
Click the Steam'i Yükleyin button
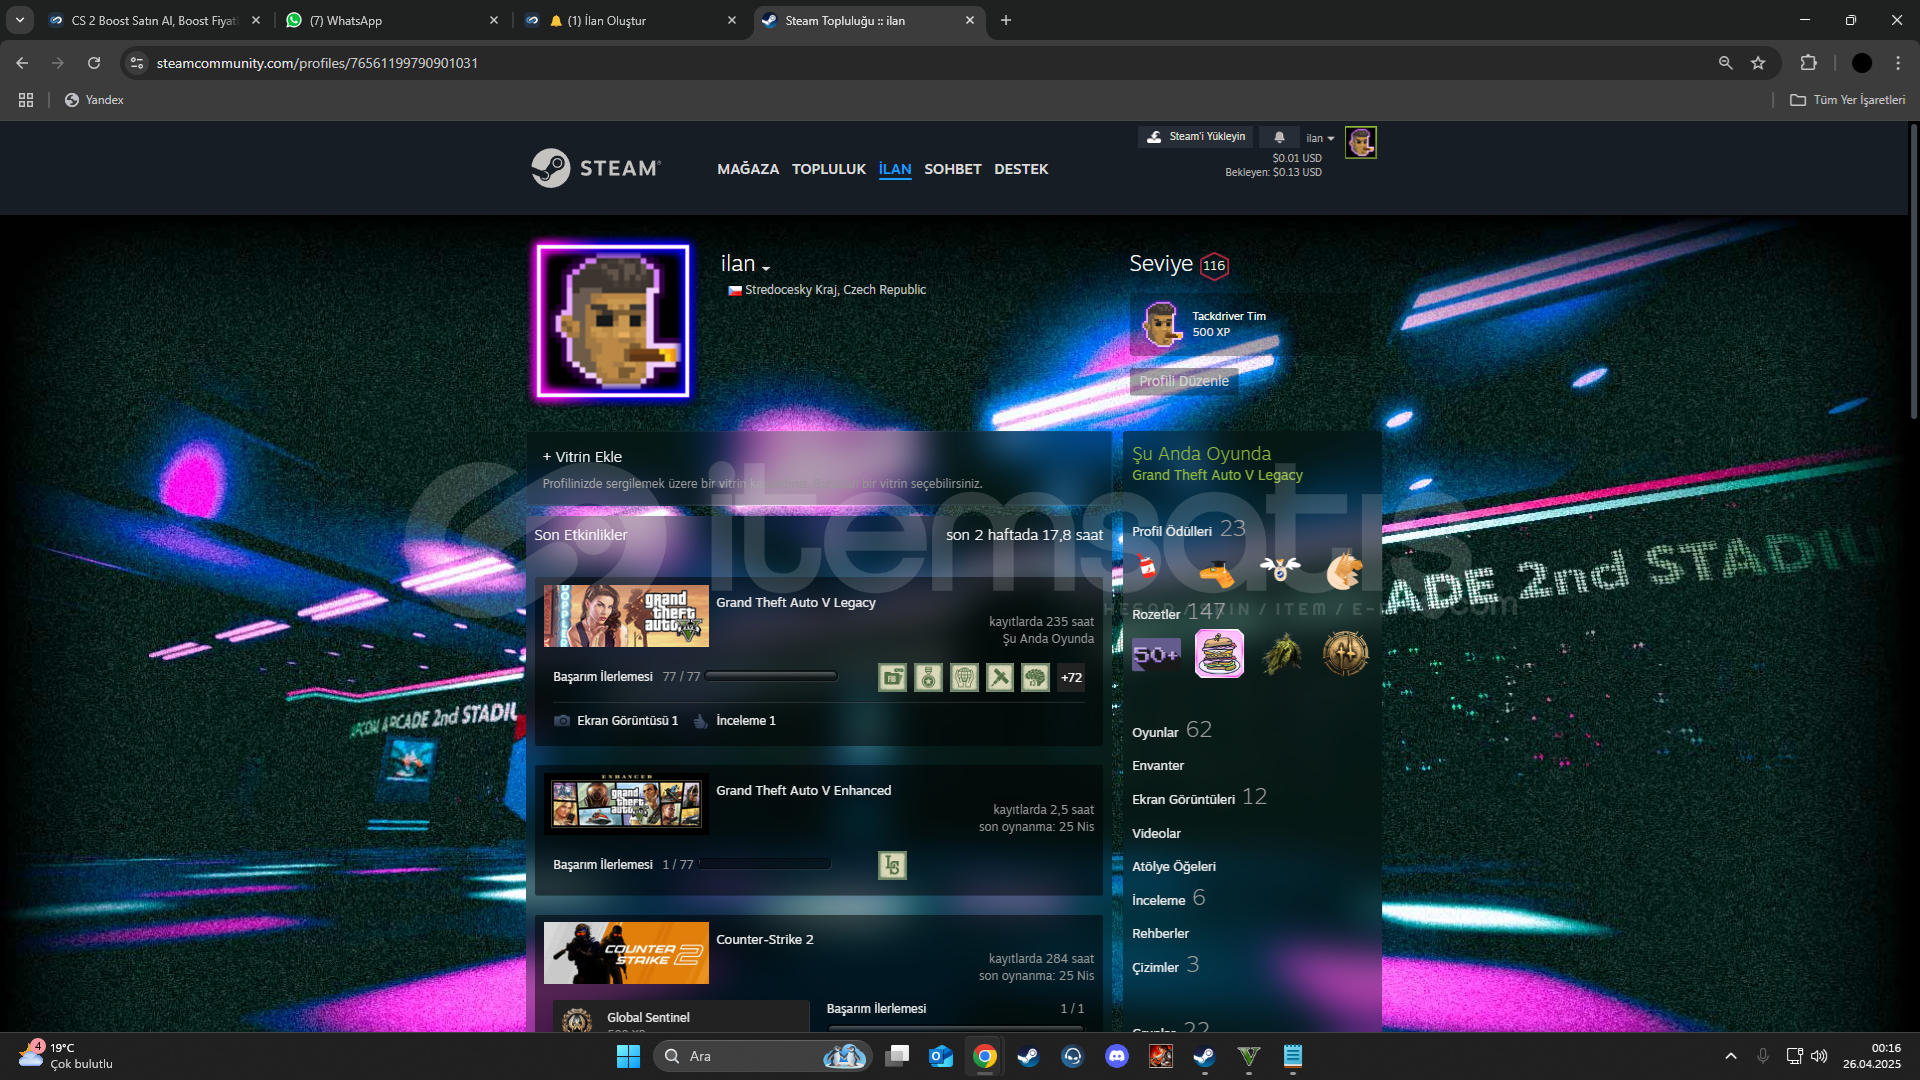(x=1196, y=137)
